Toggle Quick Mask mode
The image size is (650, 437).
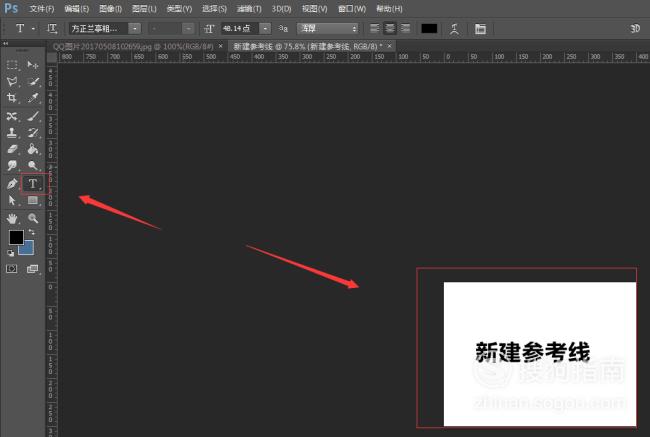pyautogui.click(x=12, y=269)
